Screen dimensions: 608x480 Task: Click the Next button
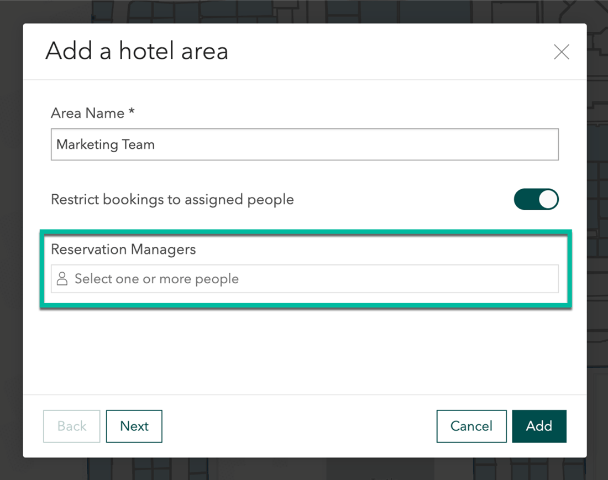click(x=134, y=426)
